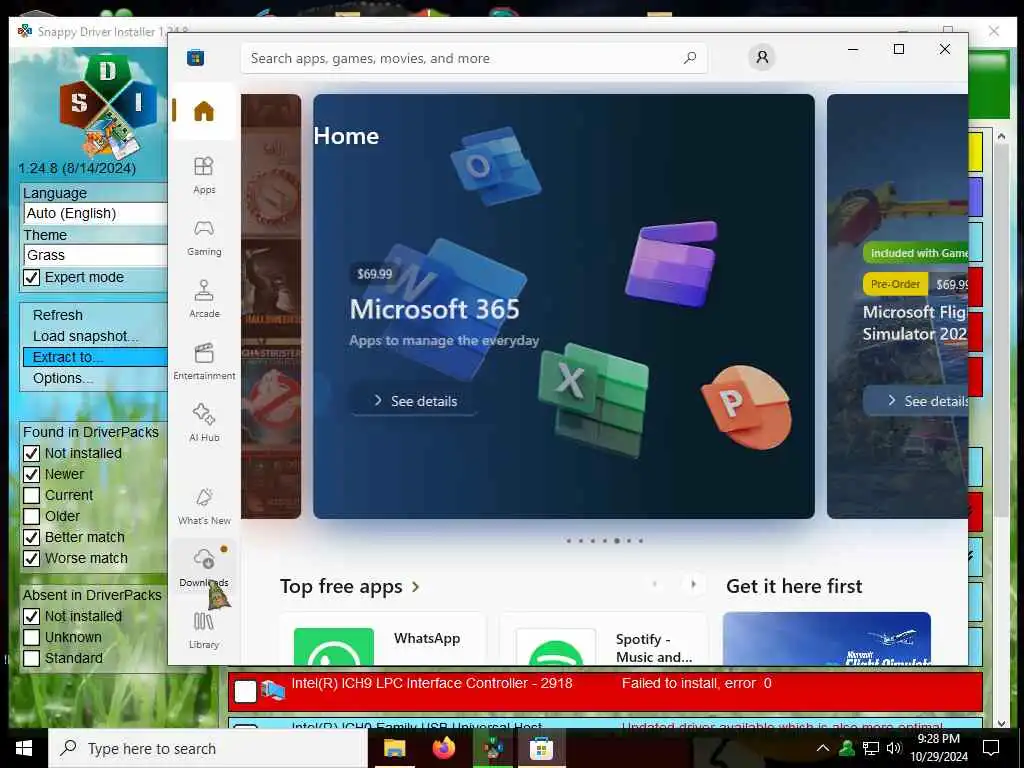Open Options... in Snappy Driver Installer

pyautogui.click(x=63, y=378)
